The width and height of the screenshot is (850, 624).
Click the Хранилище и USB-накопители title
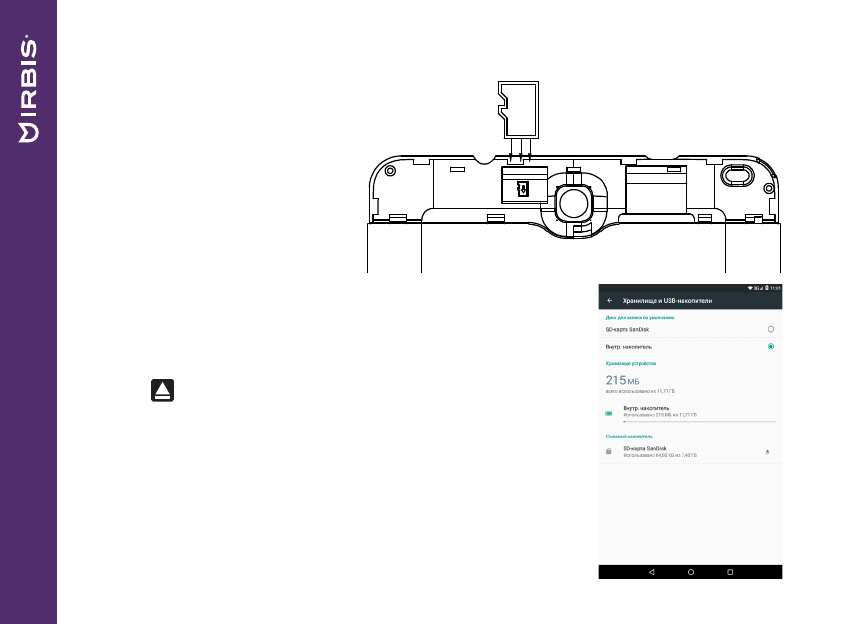[668, 300]
